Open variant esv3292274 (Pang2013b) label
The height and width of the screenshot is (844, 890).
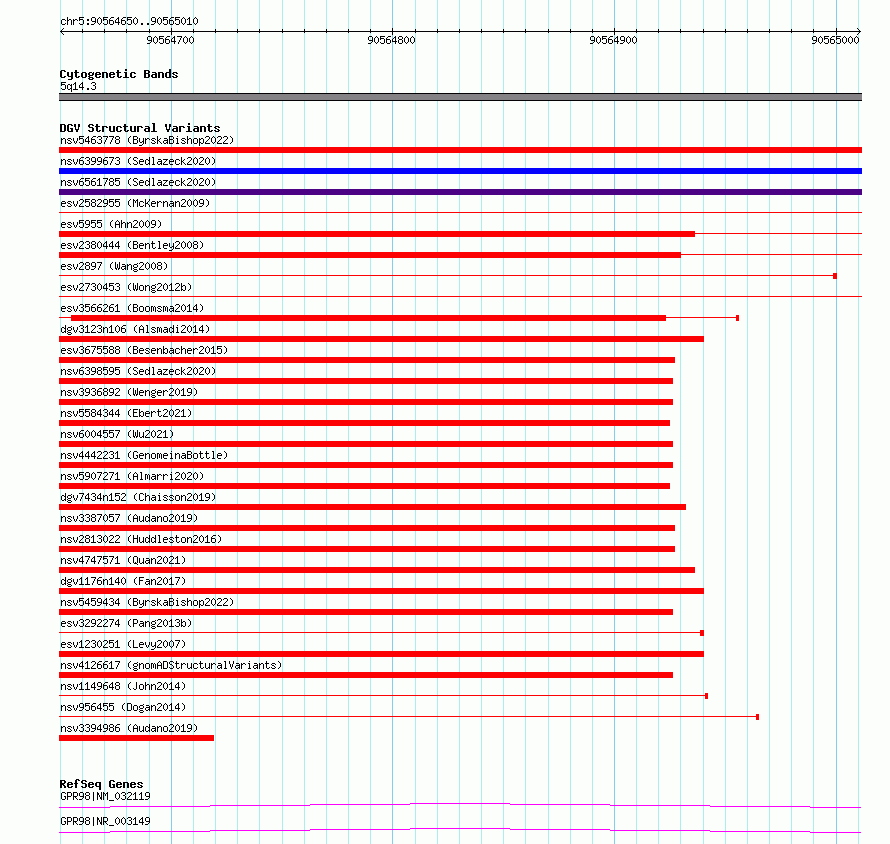[x=126, y=623]
